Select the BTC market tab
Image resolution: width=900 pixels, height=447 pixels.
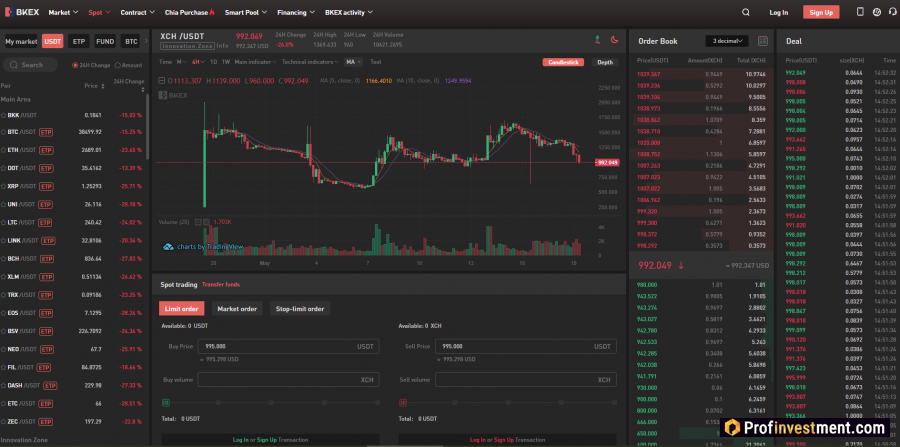pos(131,41)
